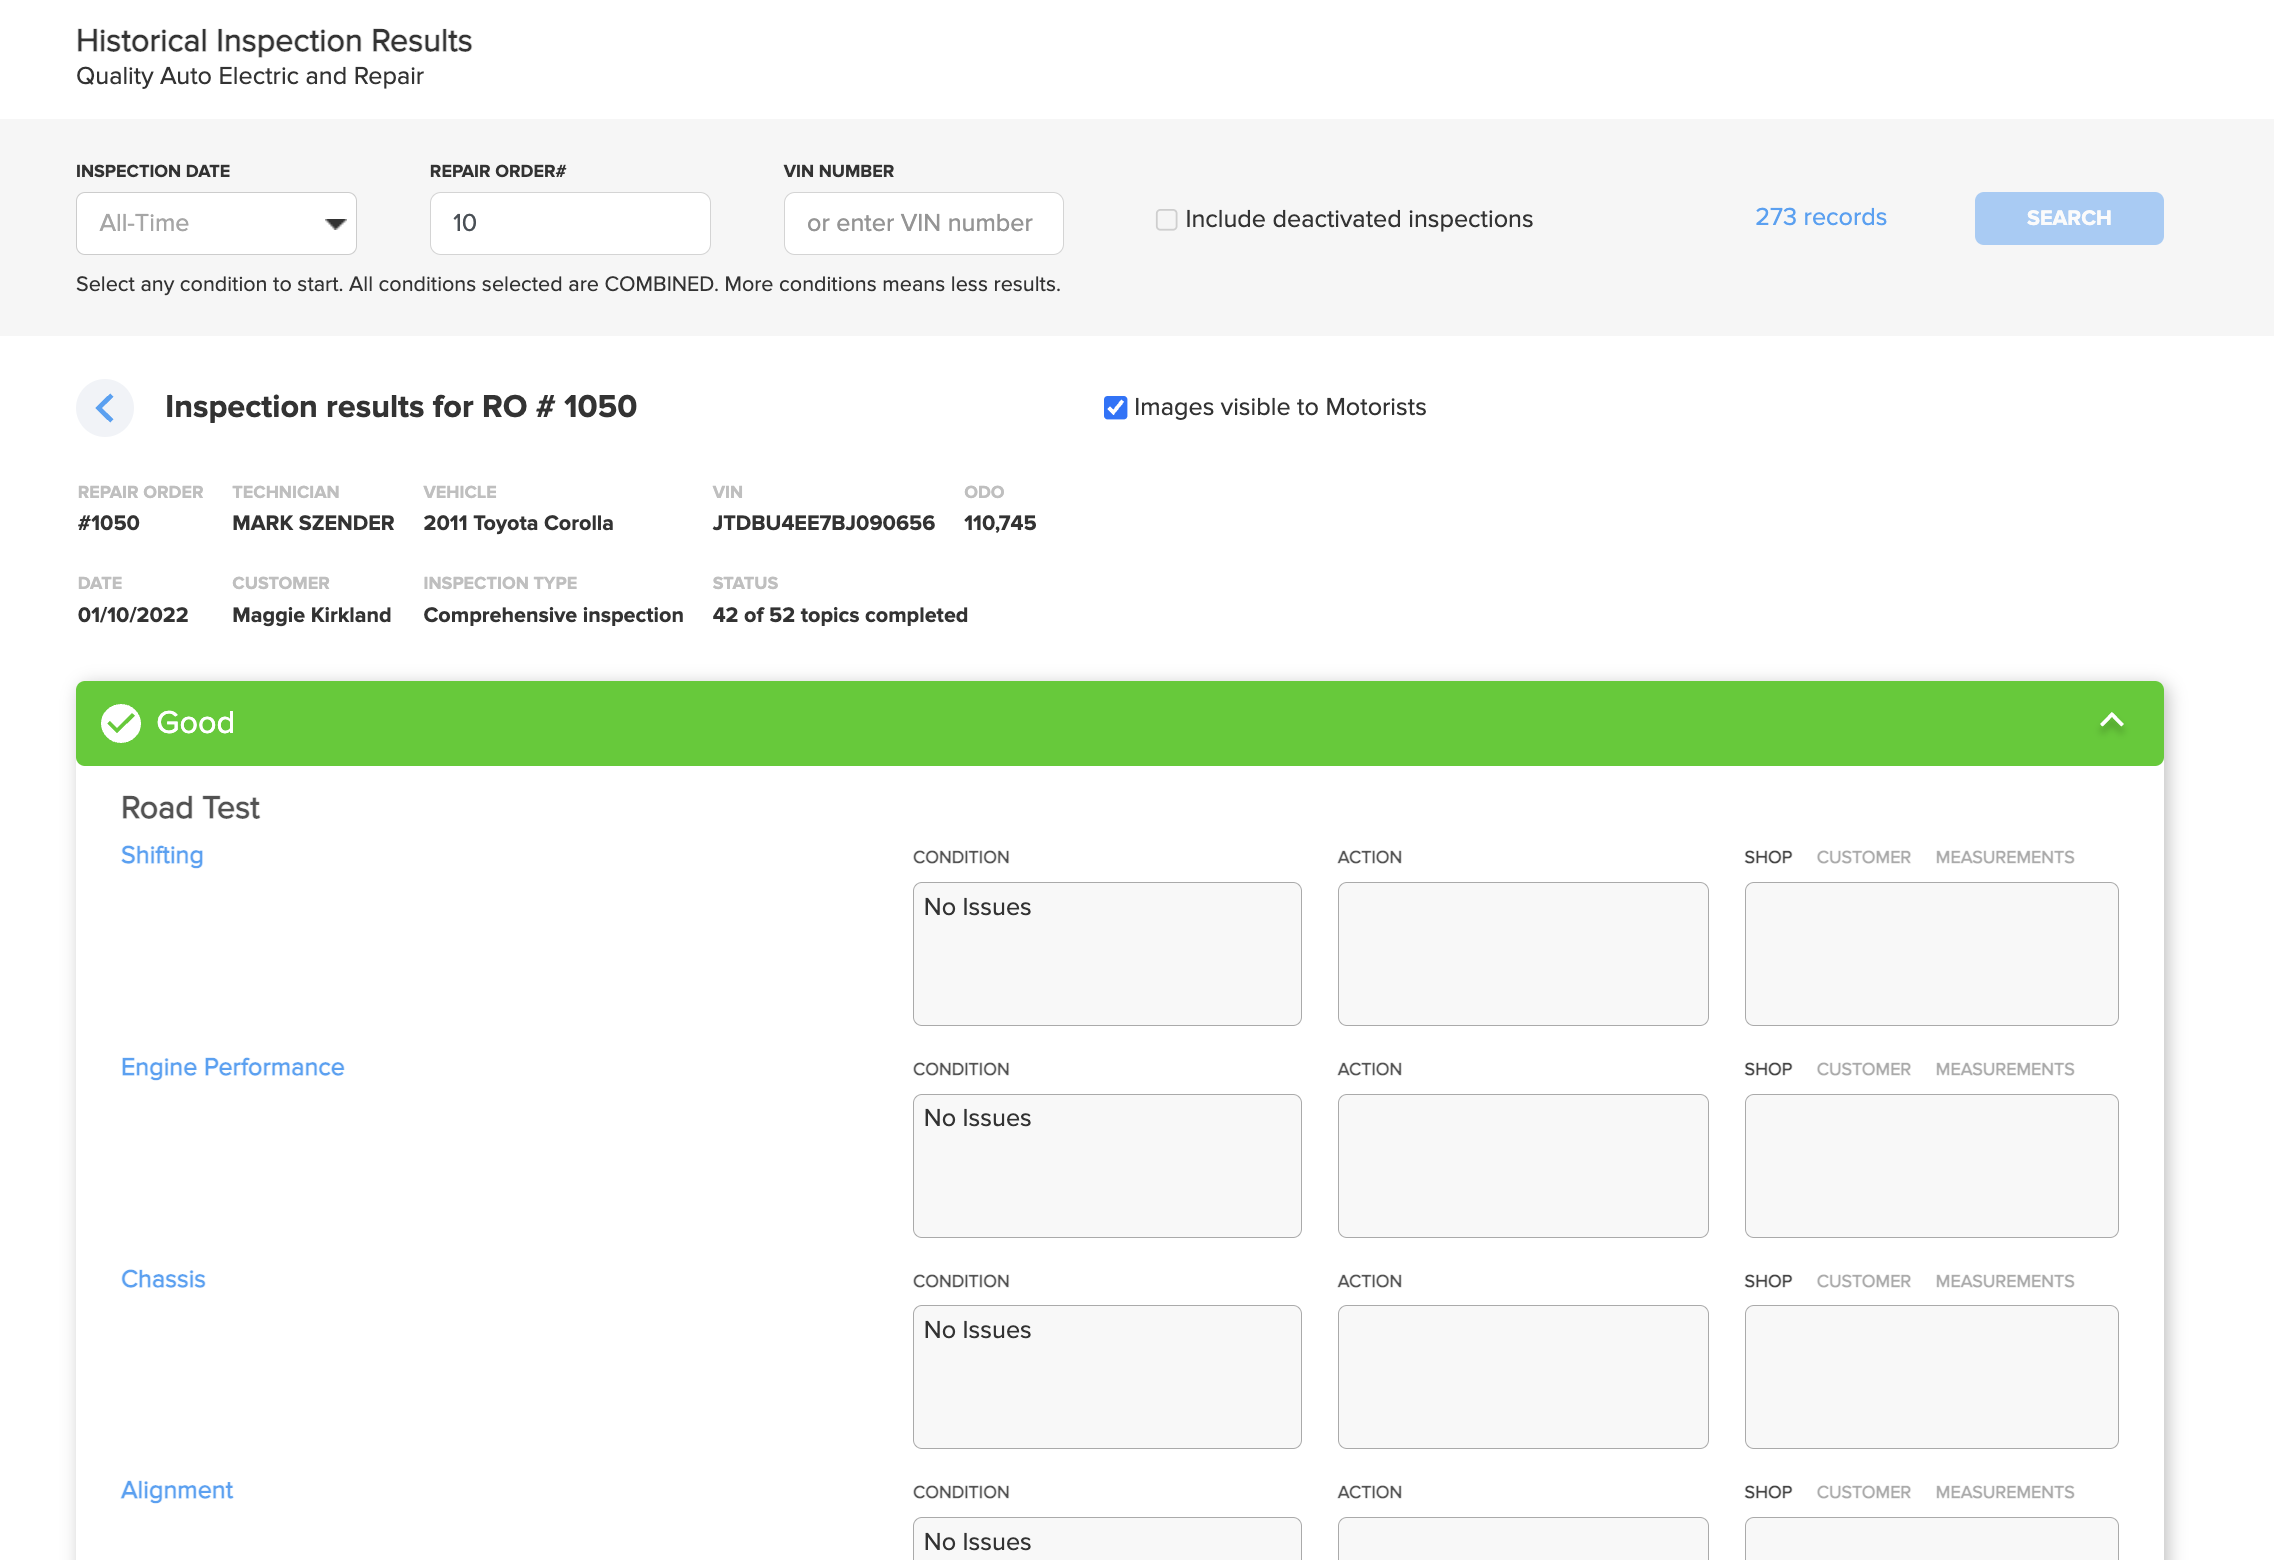Click the inspection date 01/10/2022
2274x1560 pixels.
pyautogui.click(x=133, y=615)
